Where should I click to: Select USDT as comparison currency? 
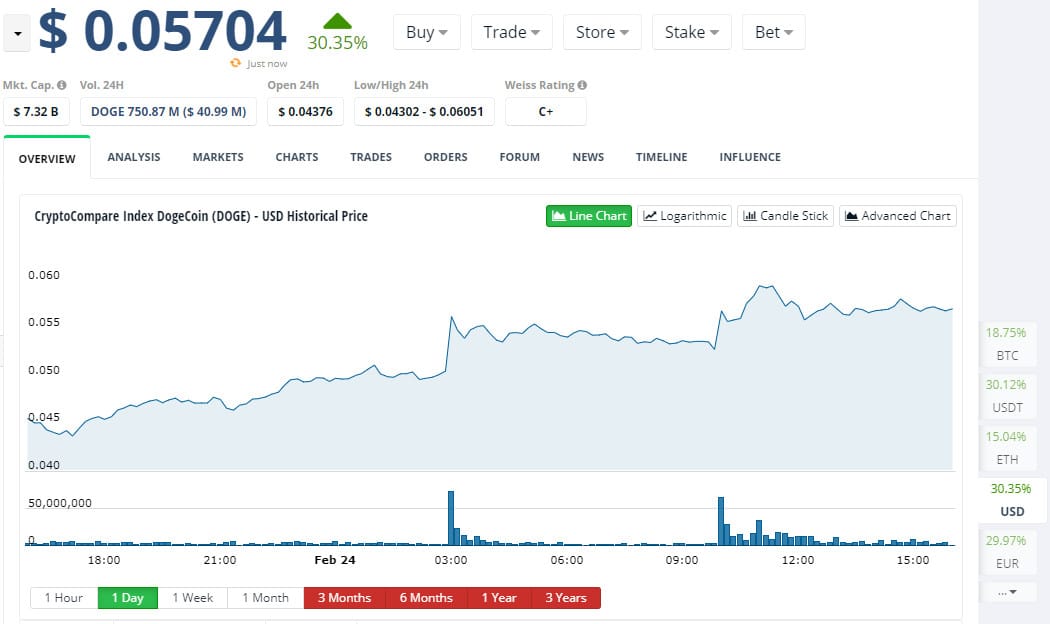pos(1006,396)
